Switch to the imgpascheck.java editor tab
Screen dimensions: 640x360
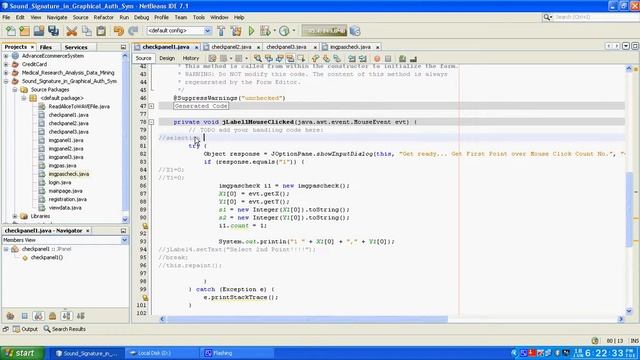[350, 47]
